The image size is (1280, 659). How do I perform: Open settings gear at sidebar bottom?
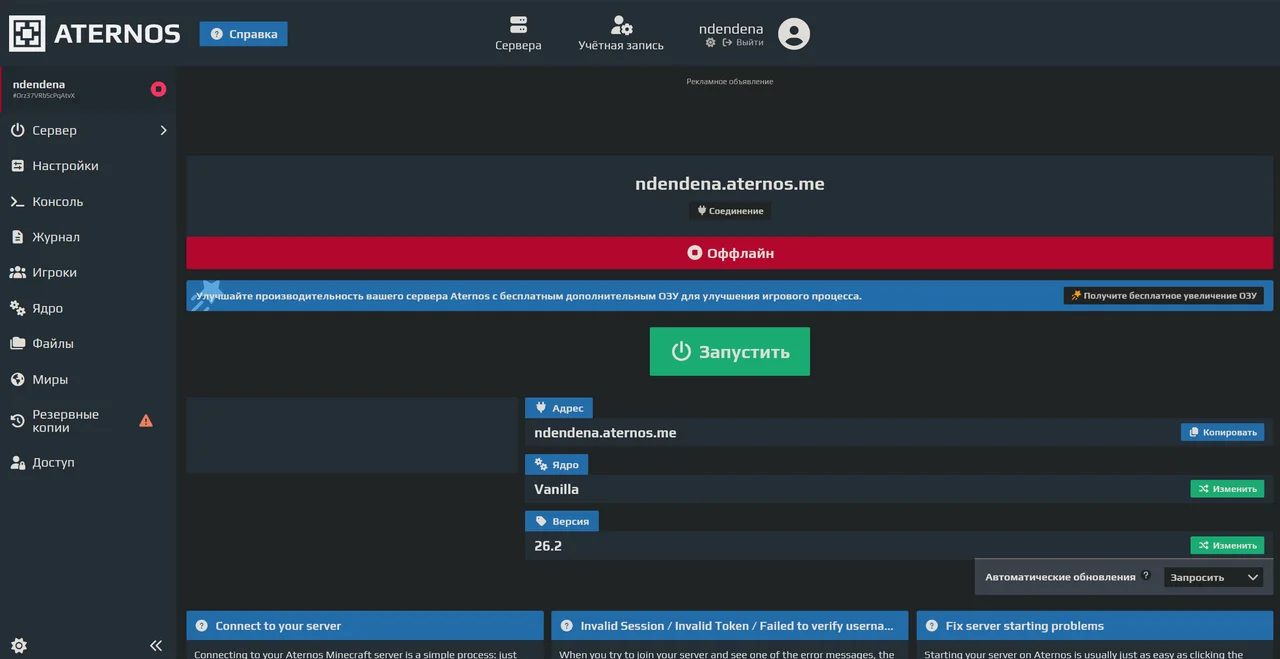19,645
